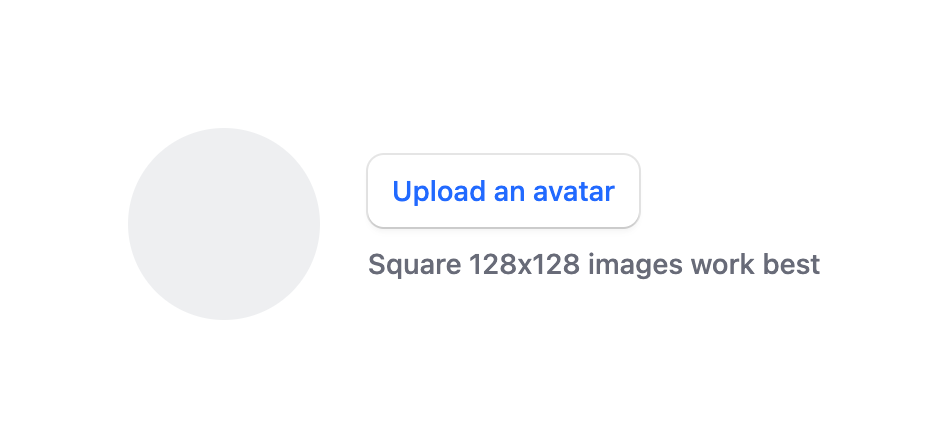This screenshot has height=448, width=948.
Task: Click the gray circular avatar placeholder
Action: 224,224
